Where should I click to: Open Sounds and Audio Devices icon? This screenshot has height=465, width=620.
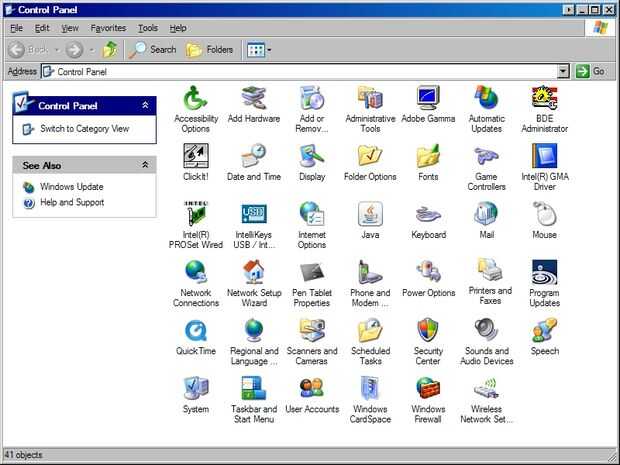coord(486,331)
